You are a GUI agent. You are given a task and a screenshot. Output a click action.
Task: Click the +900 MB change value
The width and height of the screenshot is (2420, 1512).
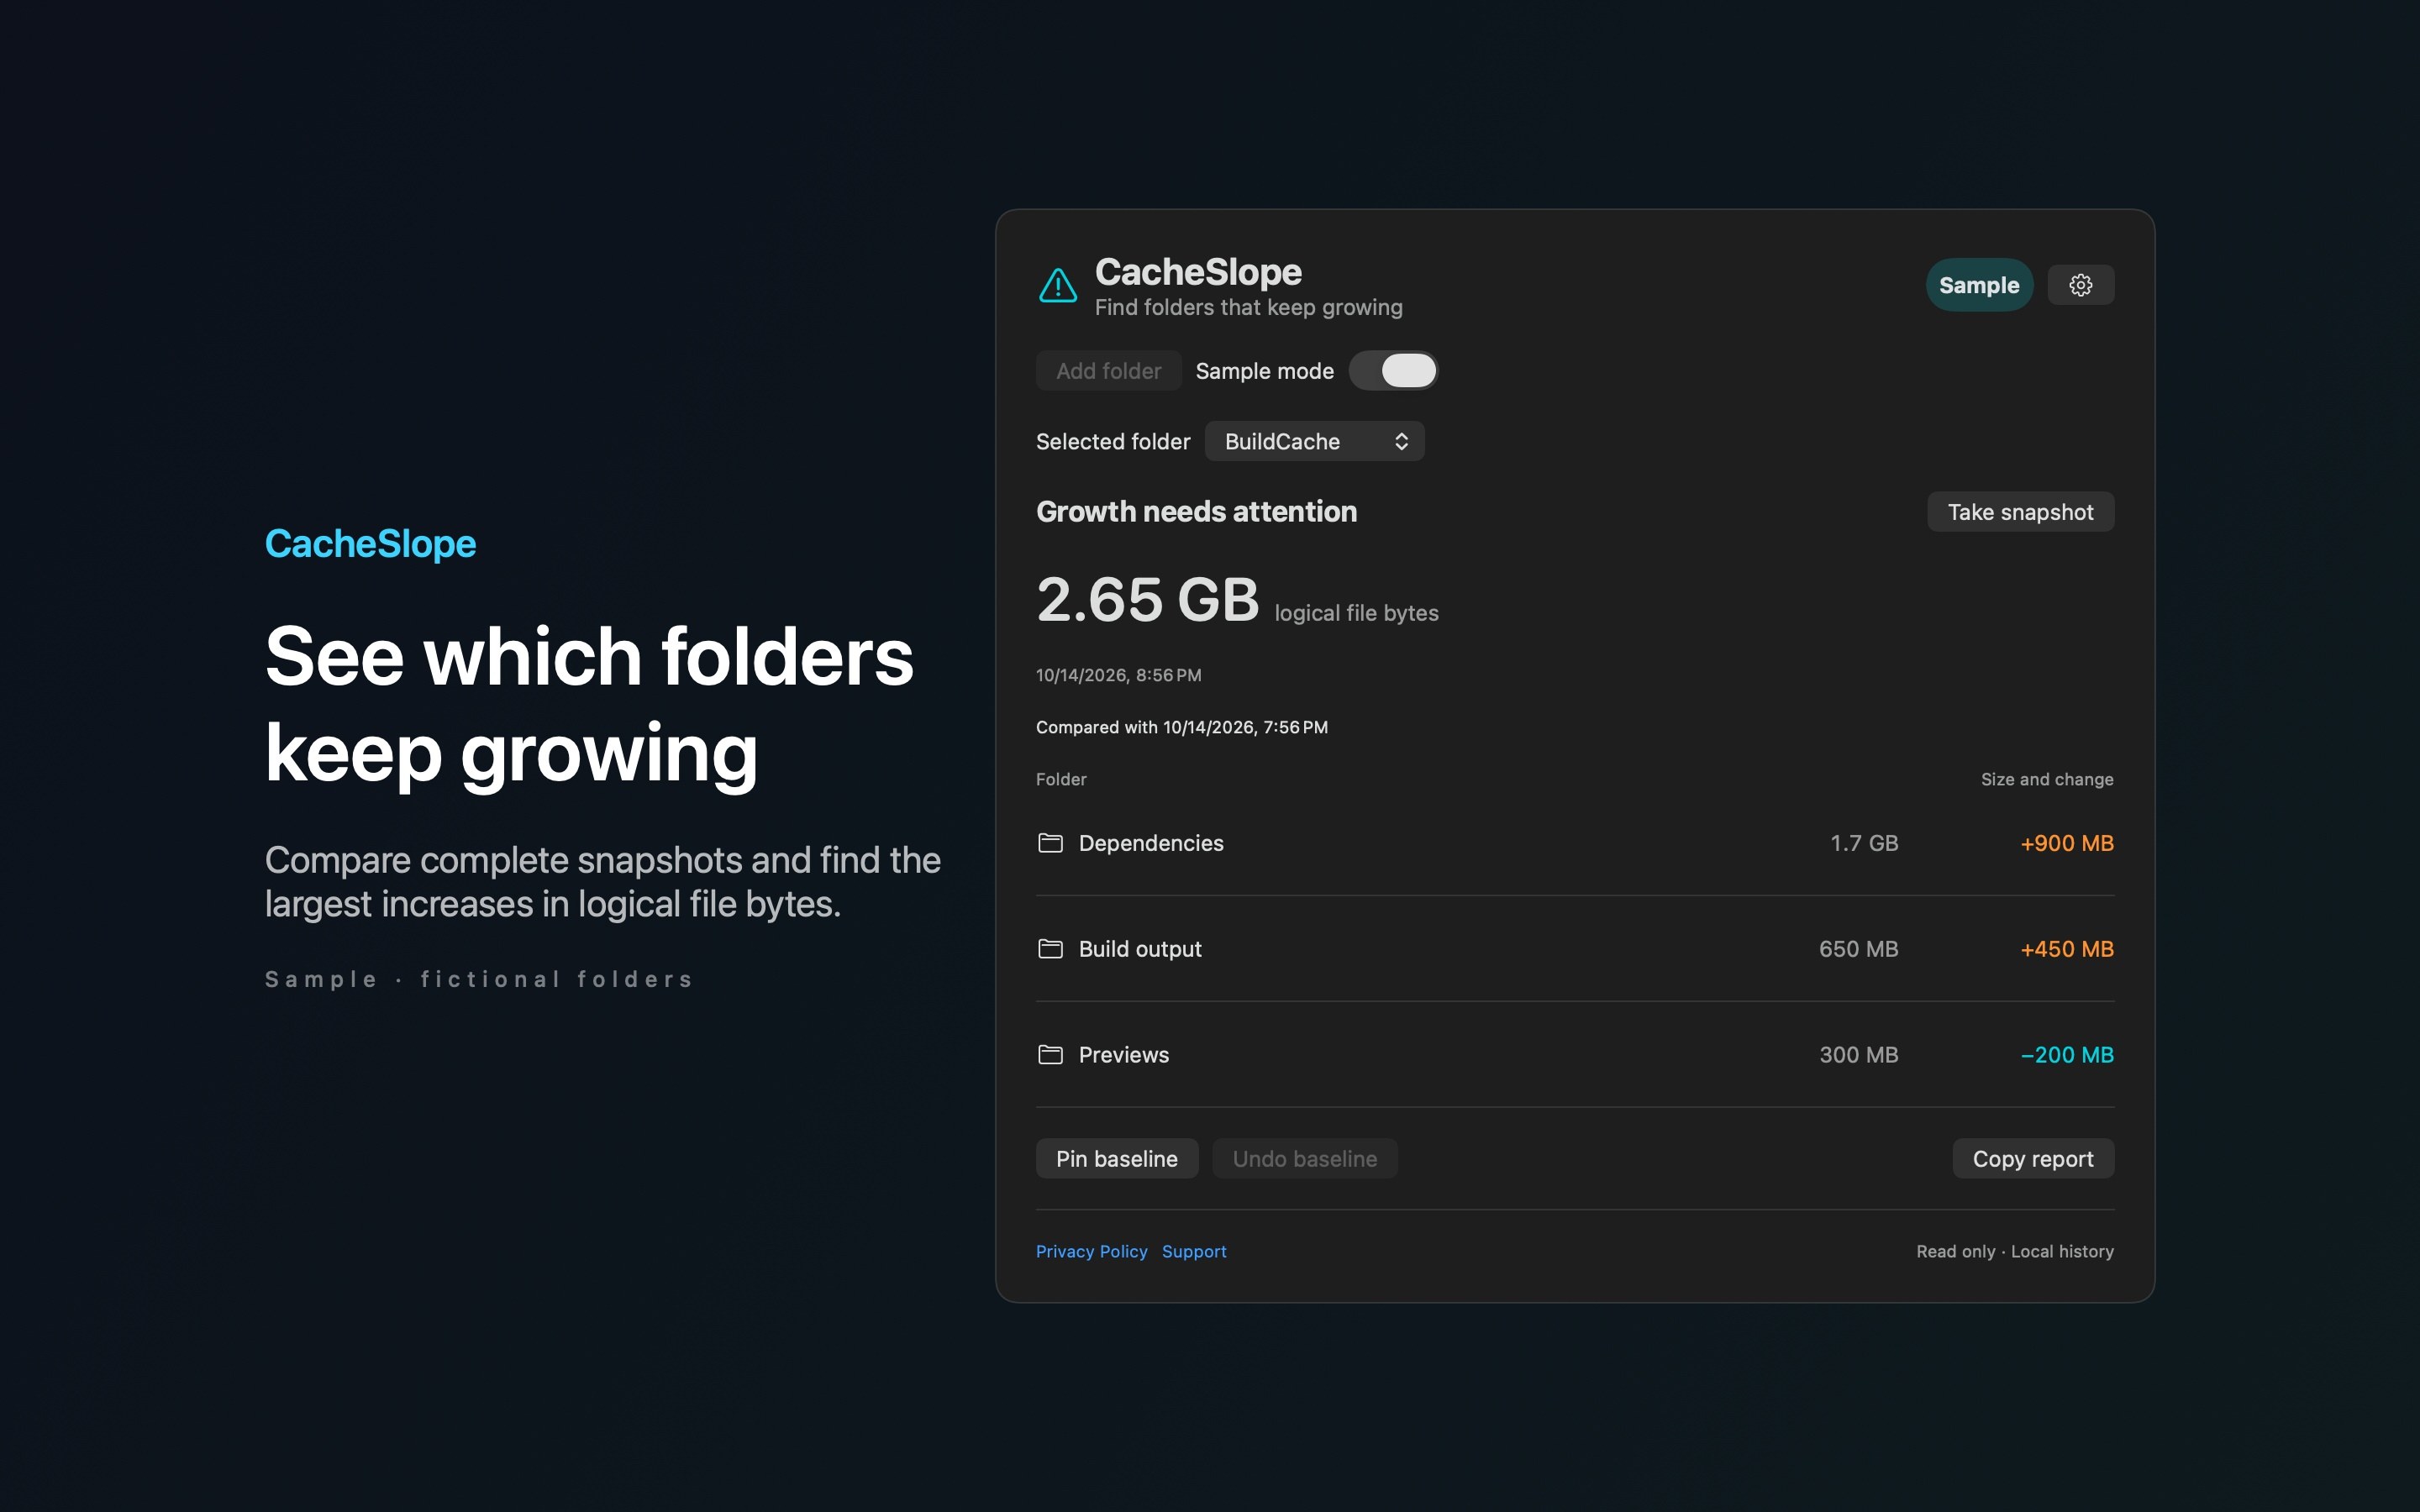[x=2066, y=843]
